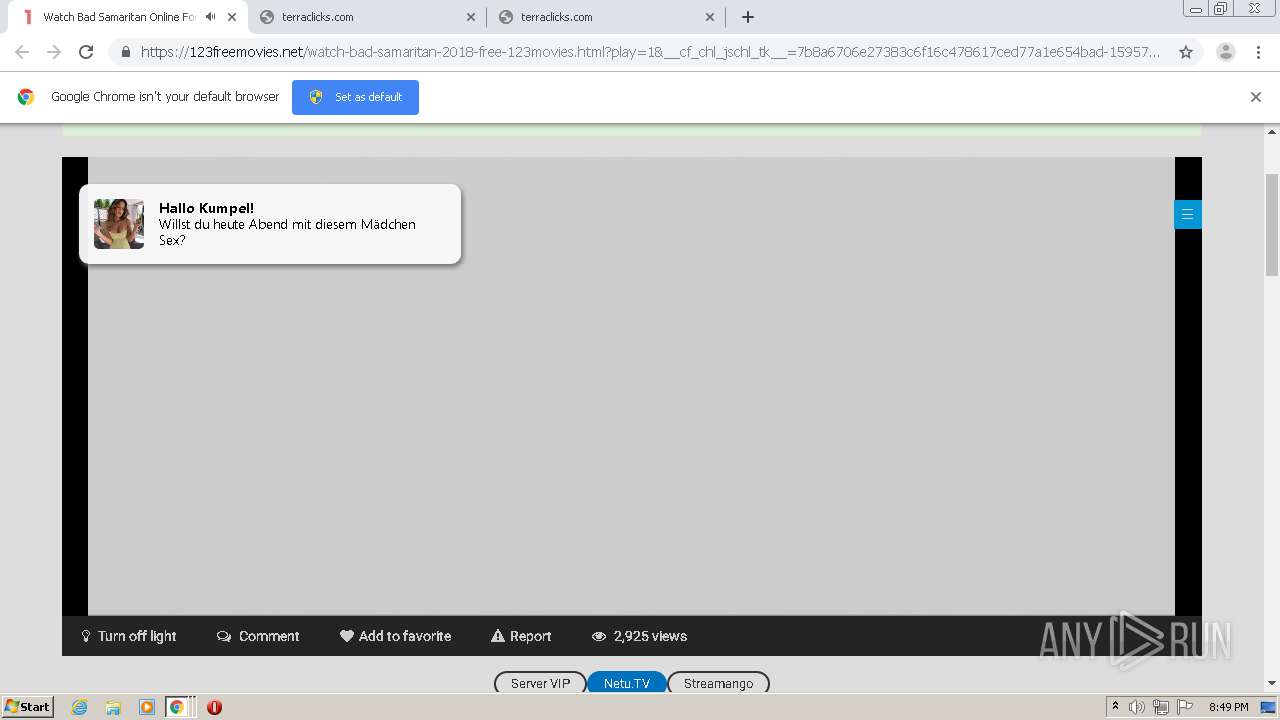
Task: Open the Hallo Kumpel popup thumbnail
Action: click(119, 224)
